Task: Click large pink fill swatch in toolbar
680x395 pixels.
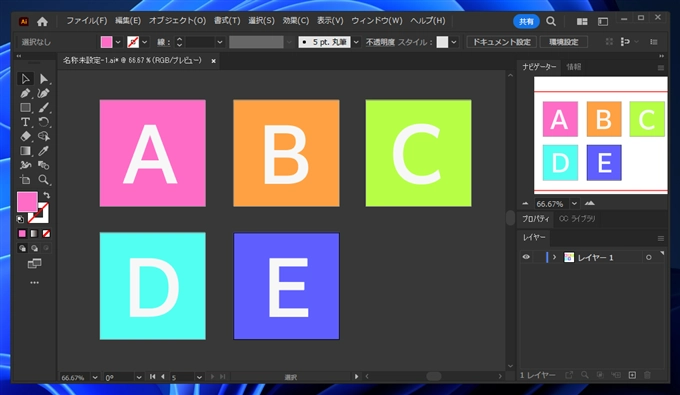Action: 27,202
